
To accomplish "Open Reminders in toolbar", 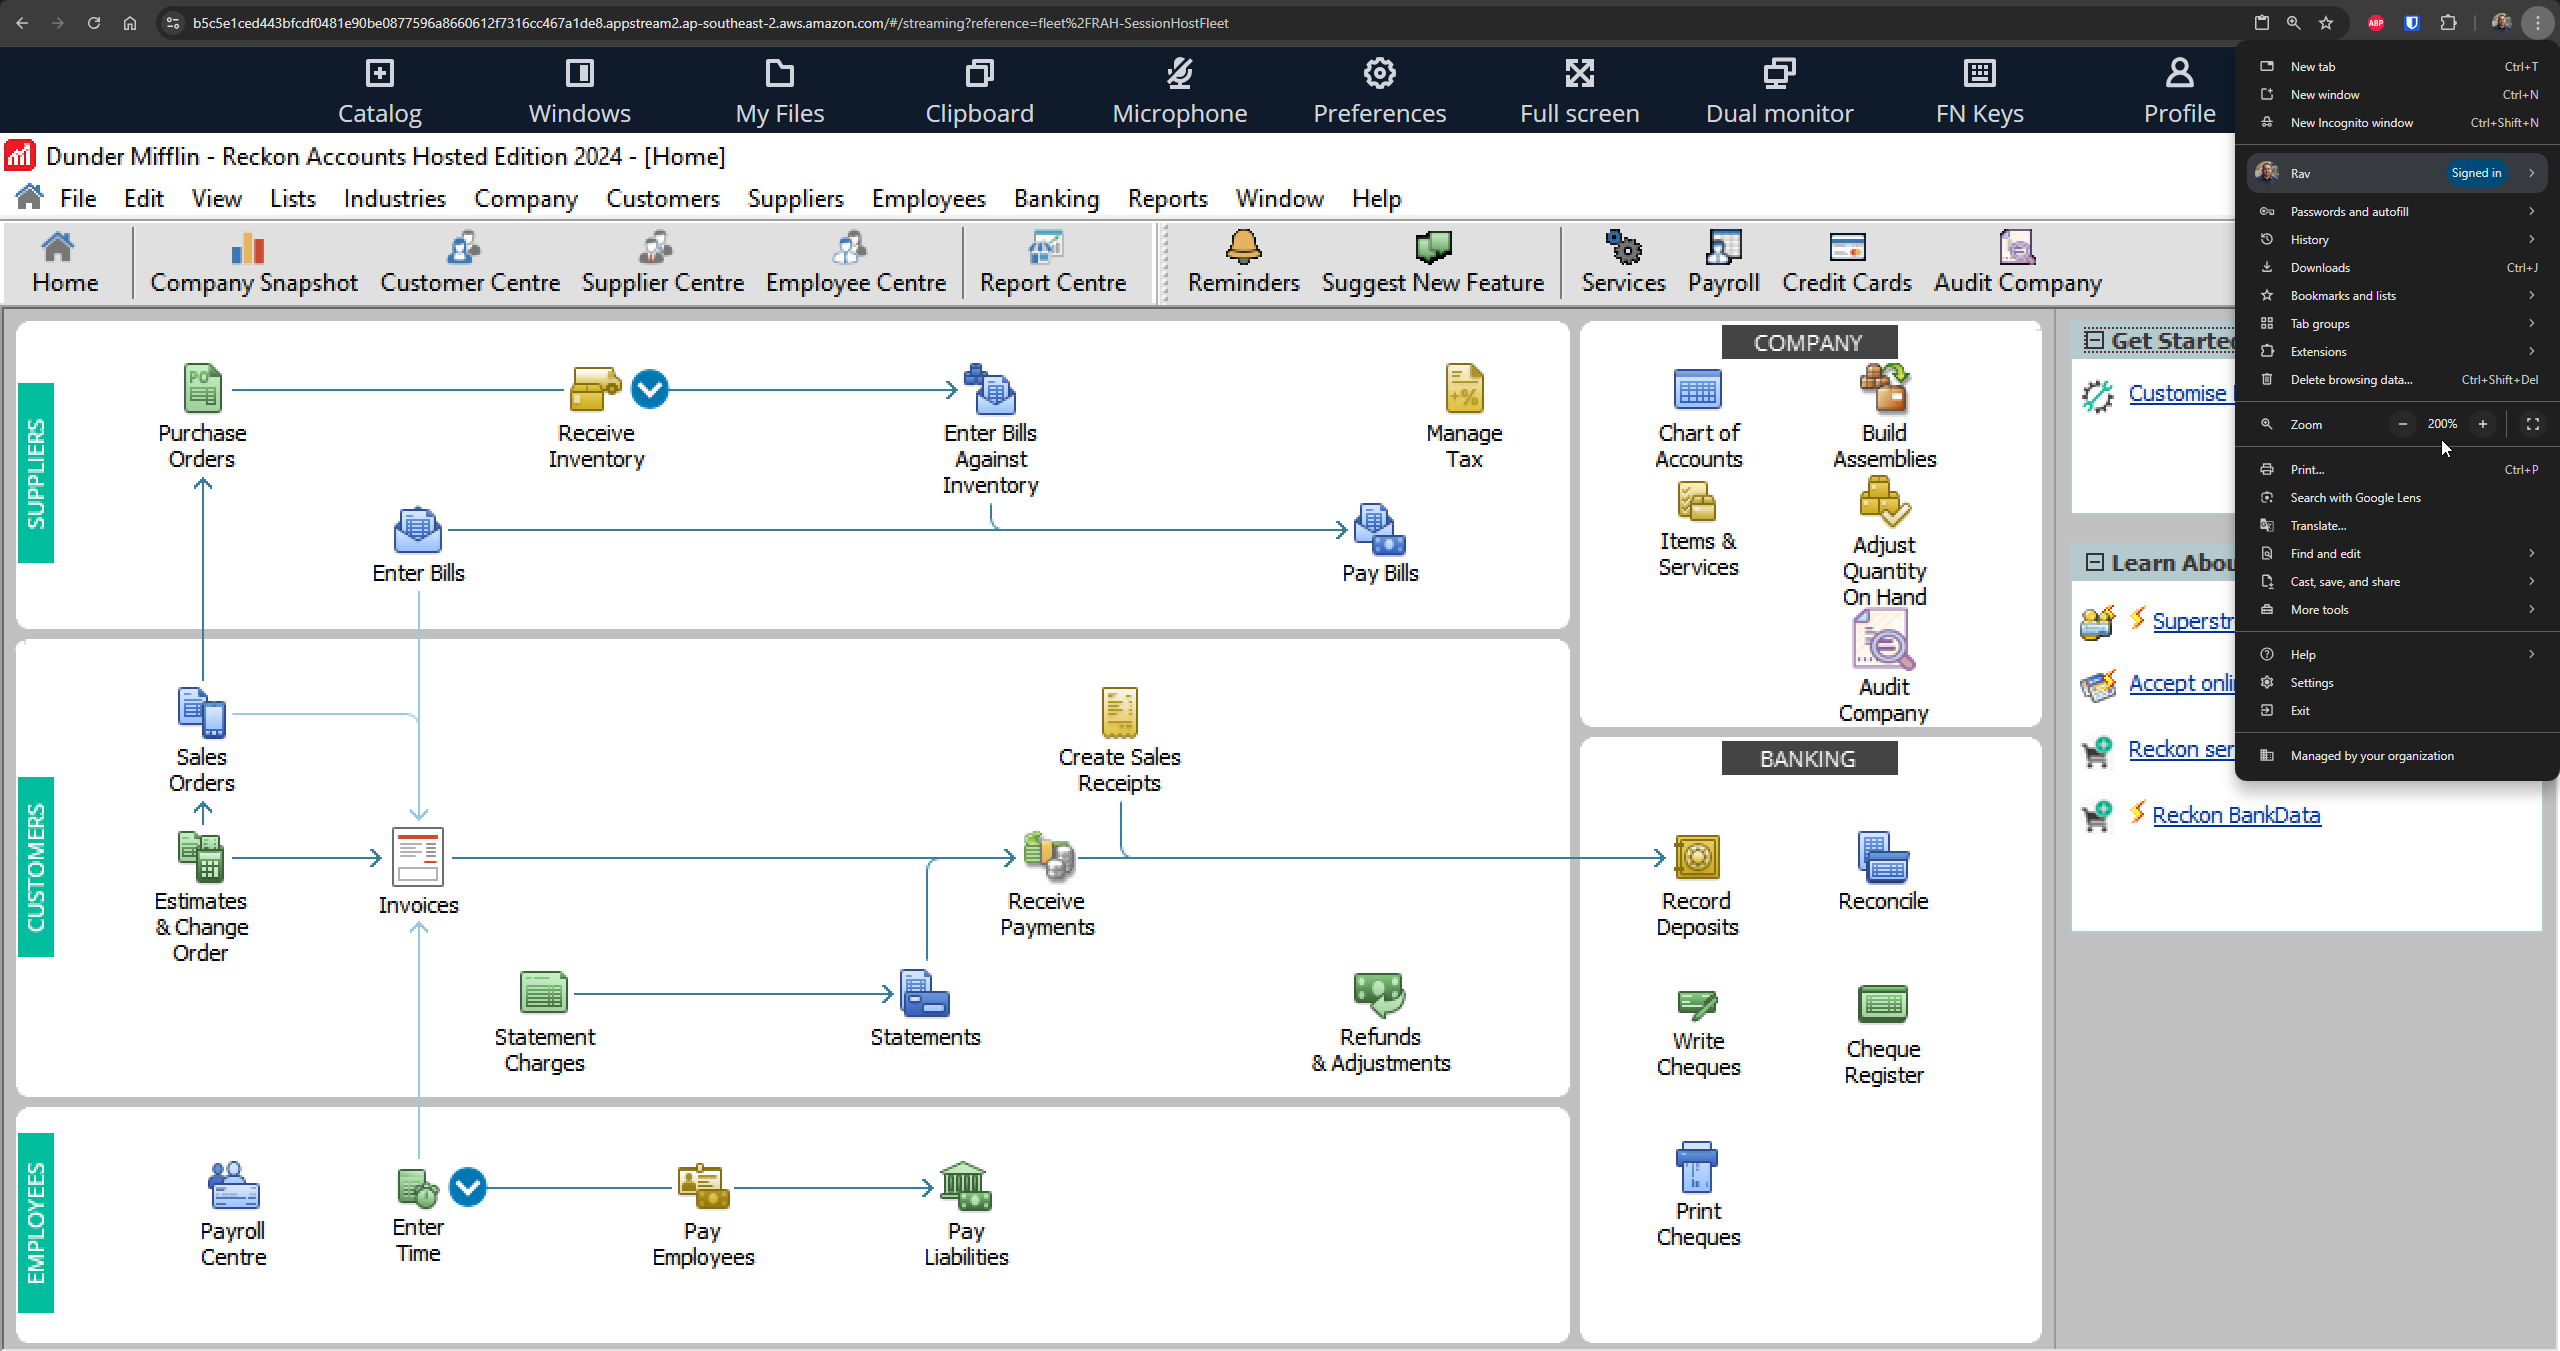I will click(1243, 263).
